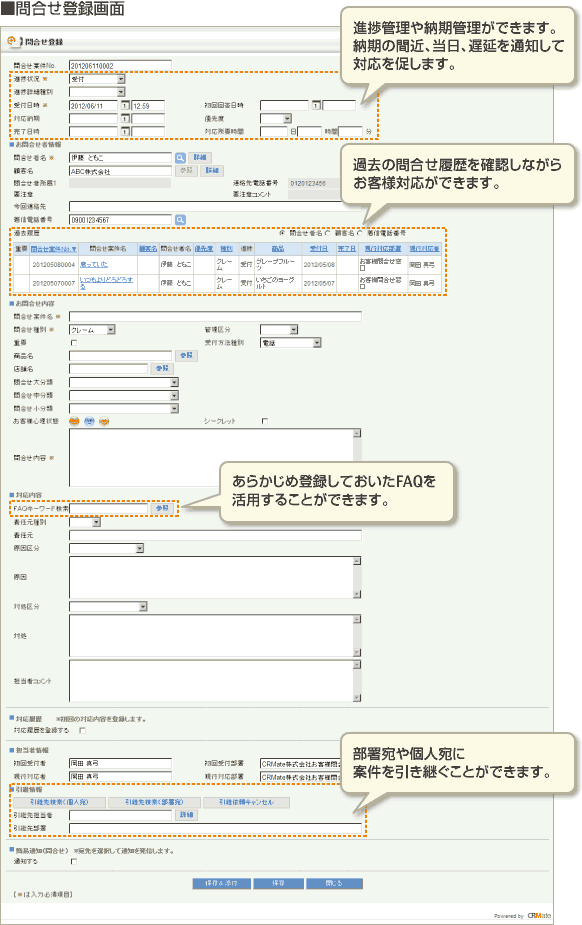The height and width of the screenshot is (925, 582).
Task: Select 顧客名 history radio button
Action: [328, 233]
